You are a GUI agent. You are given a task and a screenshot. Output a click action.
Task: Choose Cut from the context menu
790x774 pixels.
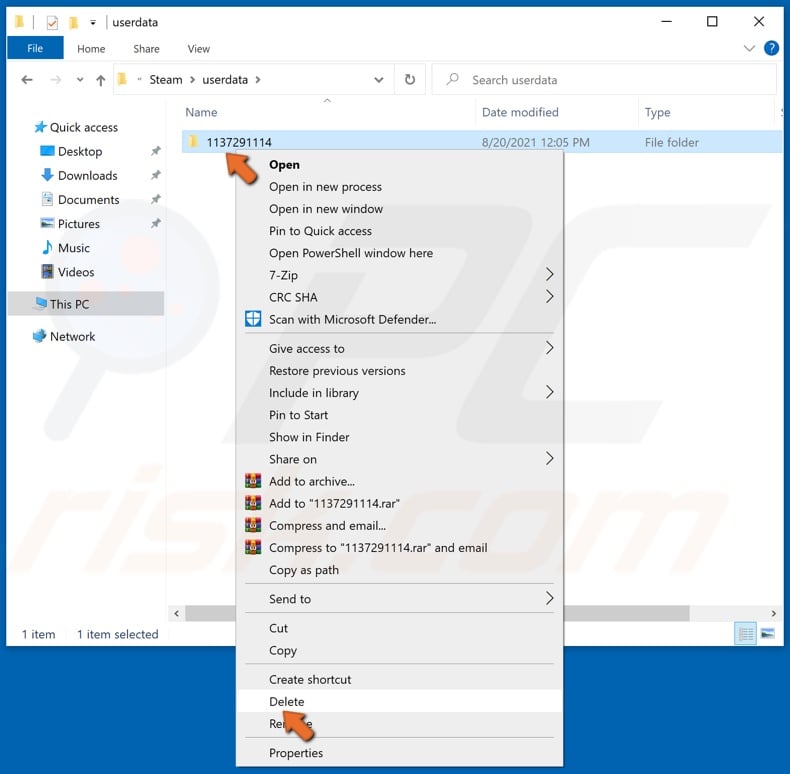pyautogui.click(x=399, y=628)
